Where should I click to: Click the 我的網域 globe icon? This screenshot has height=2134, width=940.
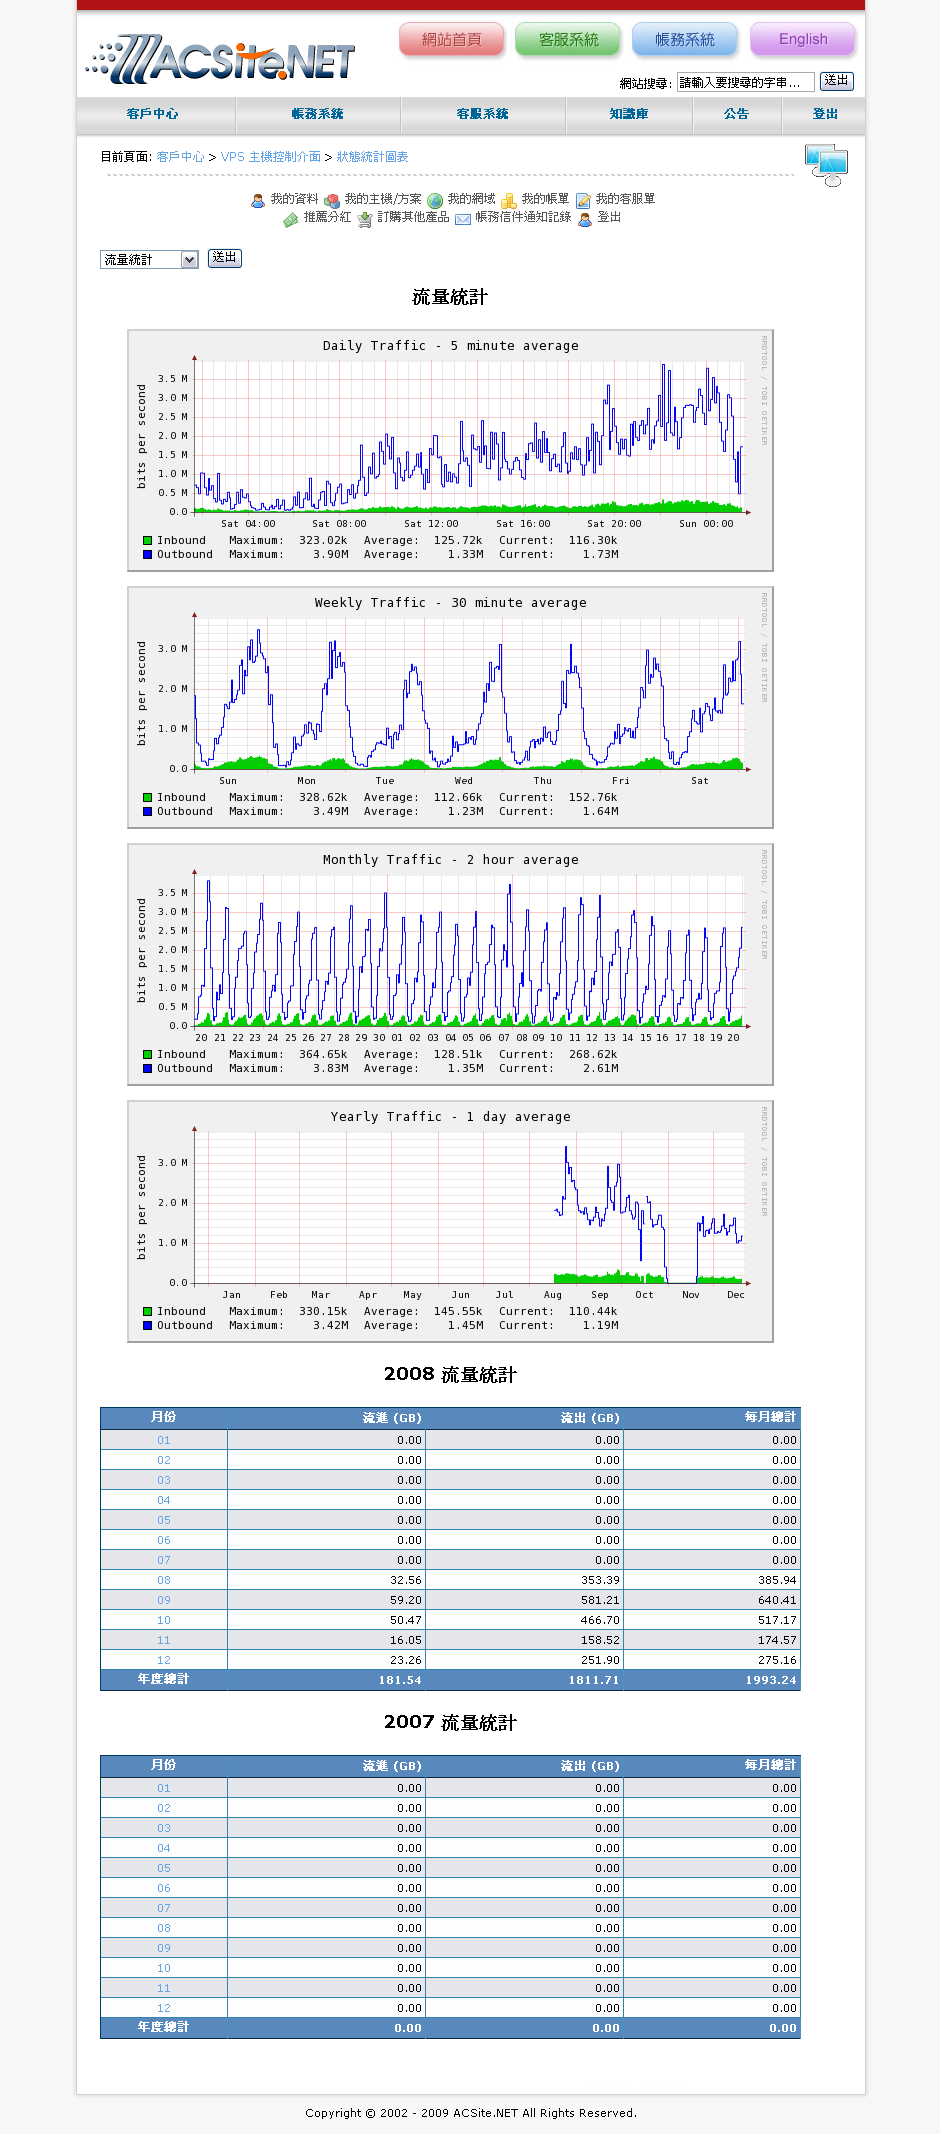(435, 200)
